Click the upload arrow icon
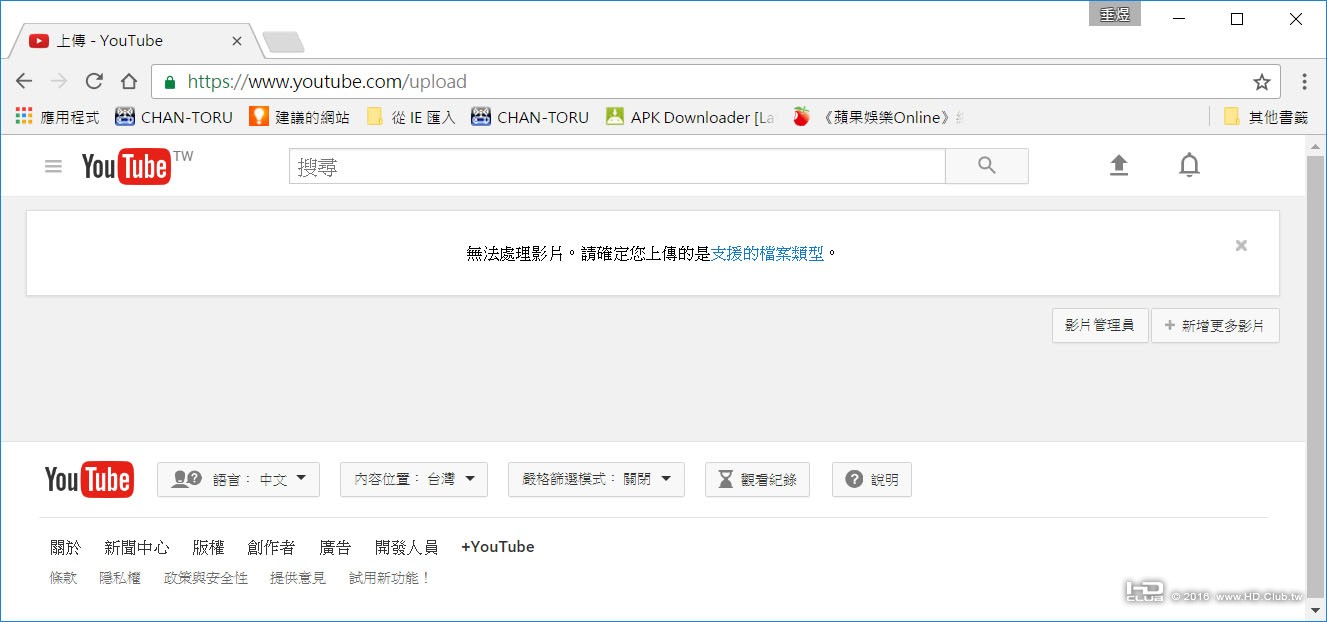The width and height of the screenshot is (1327, 622). (x=1119, y=166)
